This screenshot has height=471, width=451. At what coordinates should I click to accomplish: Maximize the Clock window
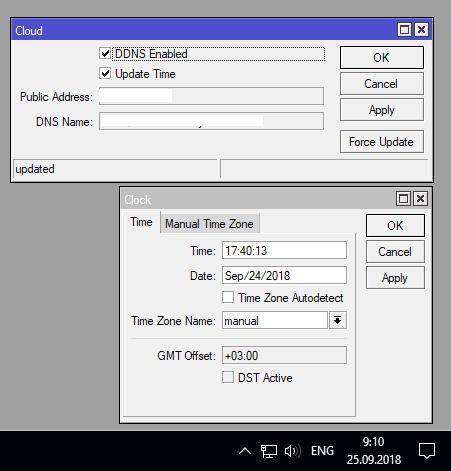(403, 199)
